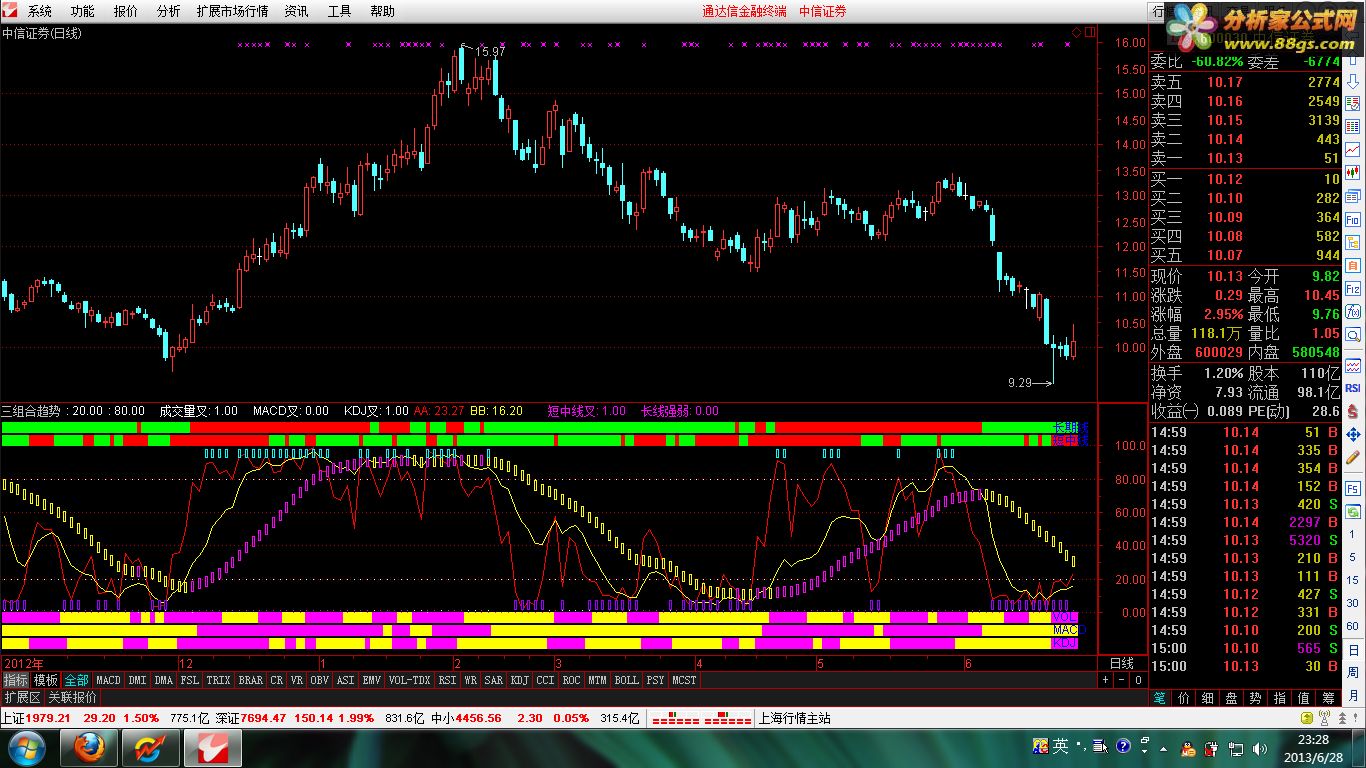This screenshot has width=1366, height=768.
Task: Open the 工具 menu
Action: pos(339,11)
